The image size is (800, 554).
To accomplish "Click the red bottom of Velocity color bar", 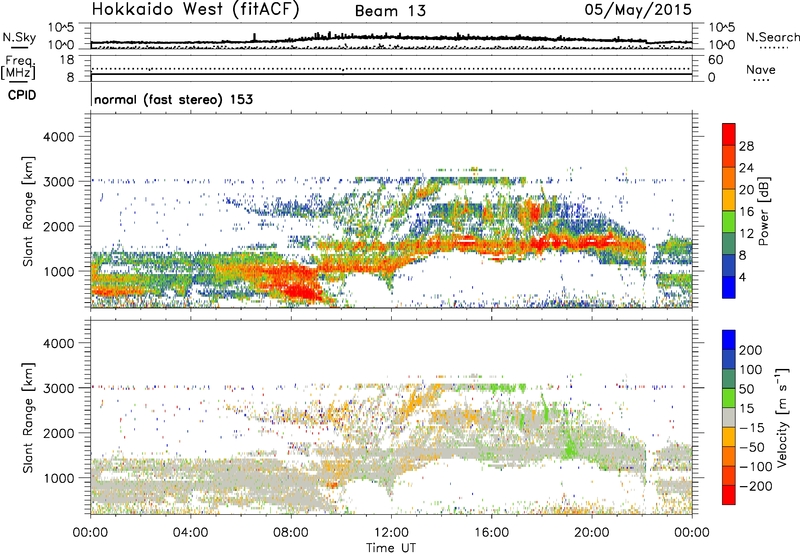I will [729, 495].
